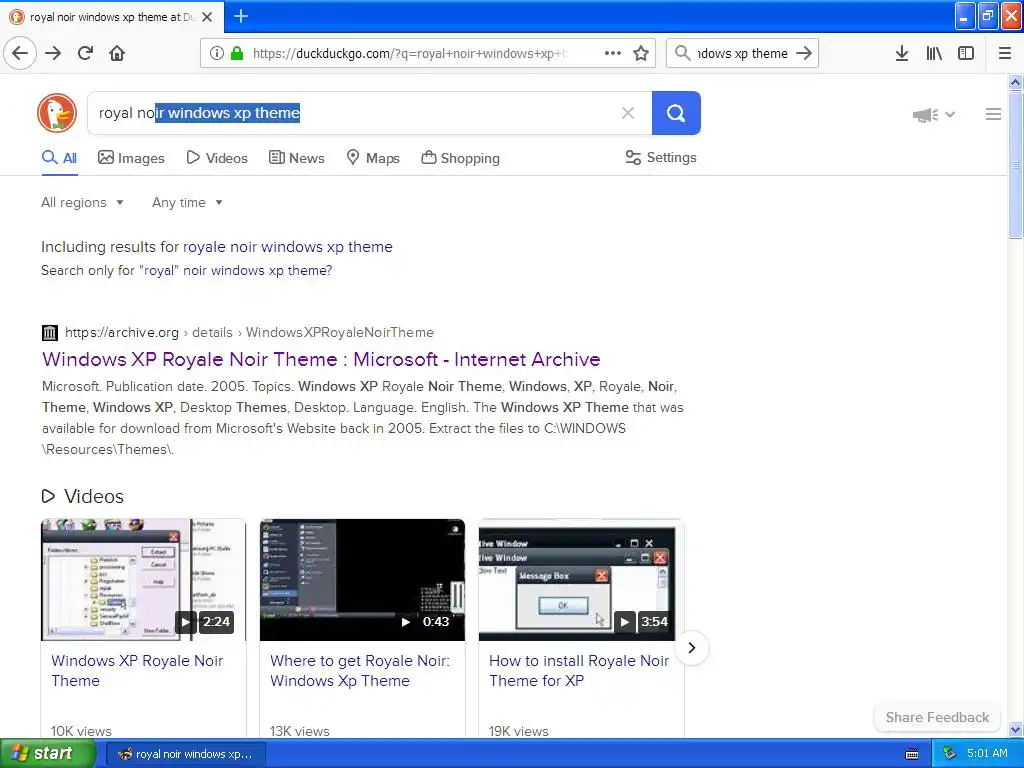Open the Firefox hamburger menu
Viewport: 1024px width, 768px height.
click(x=1005, y=54)
